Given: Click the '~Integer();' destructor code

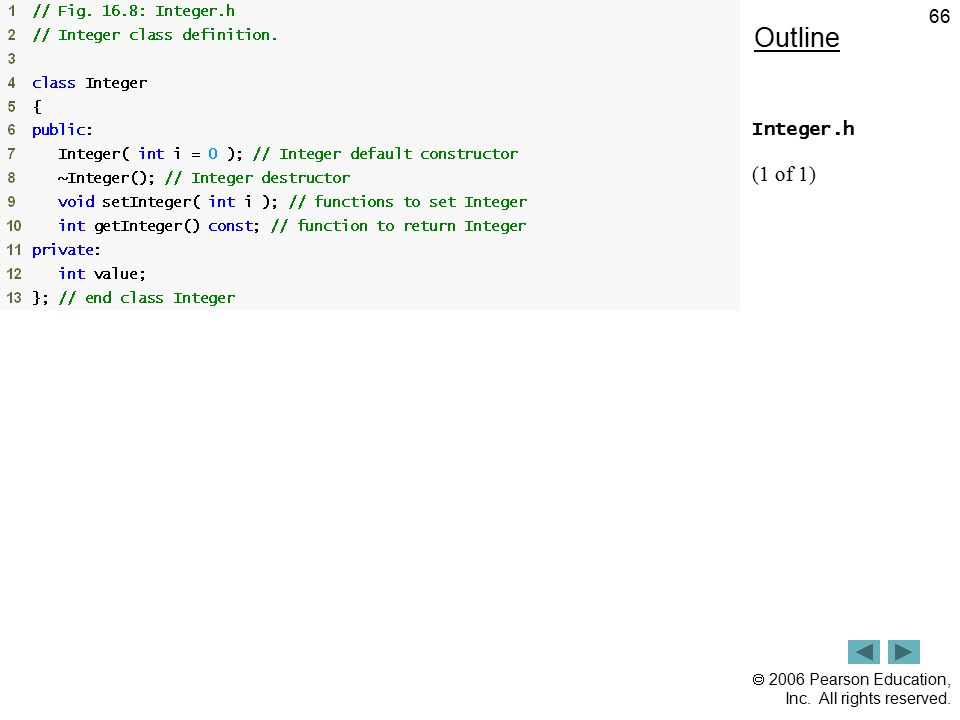Looking at the screenshot, I should [106, 178].
